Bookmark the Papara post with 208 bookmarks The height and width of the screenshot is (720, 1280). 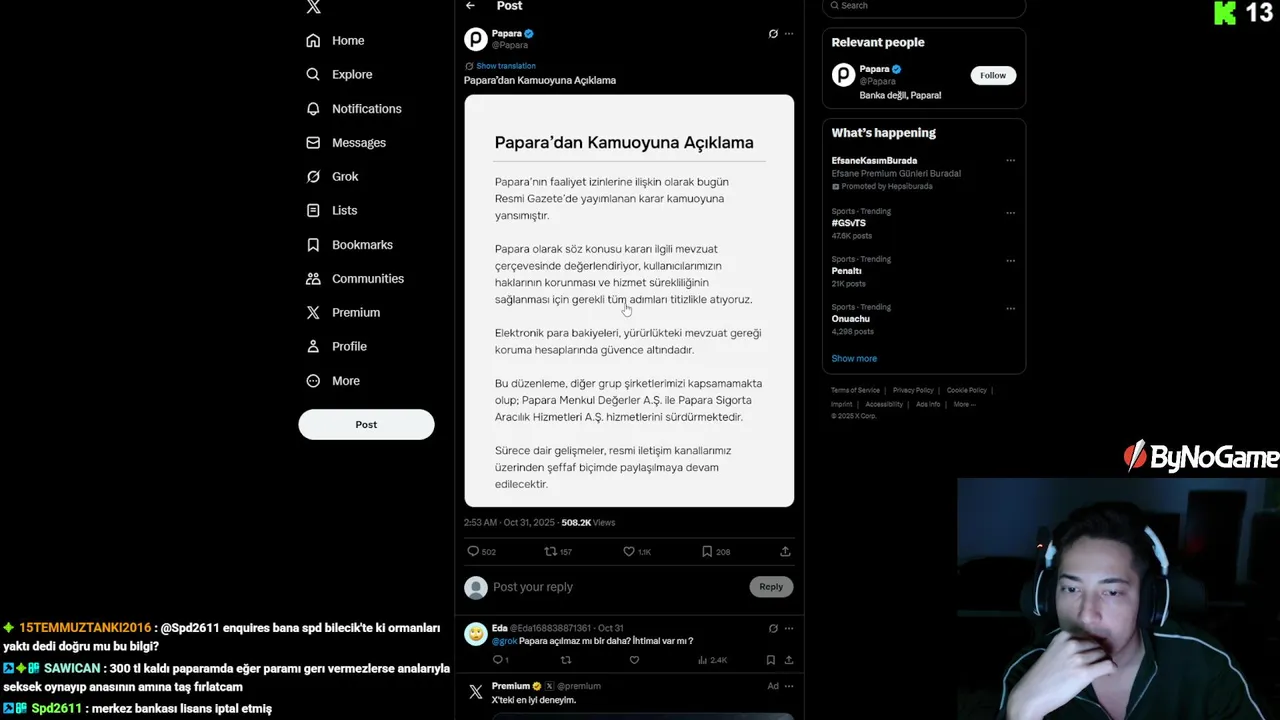coord(707,551)
